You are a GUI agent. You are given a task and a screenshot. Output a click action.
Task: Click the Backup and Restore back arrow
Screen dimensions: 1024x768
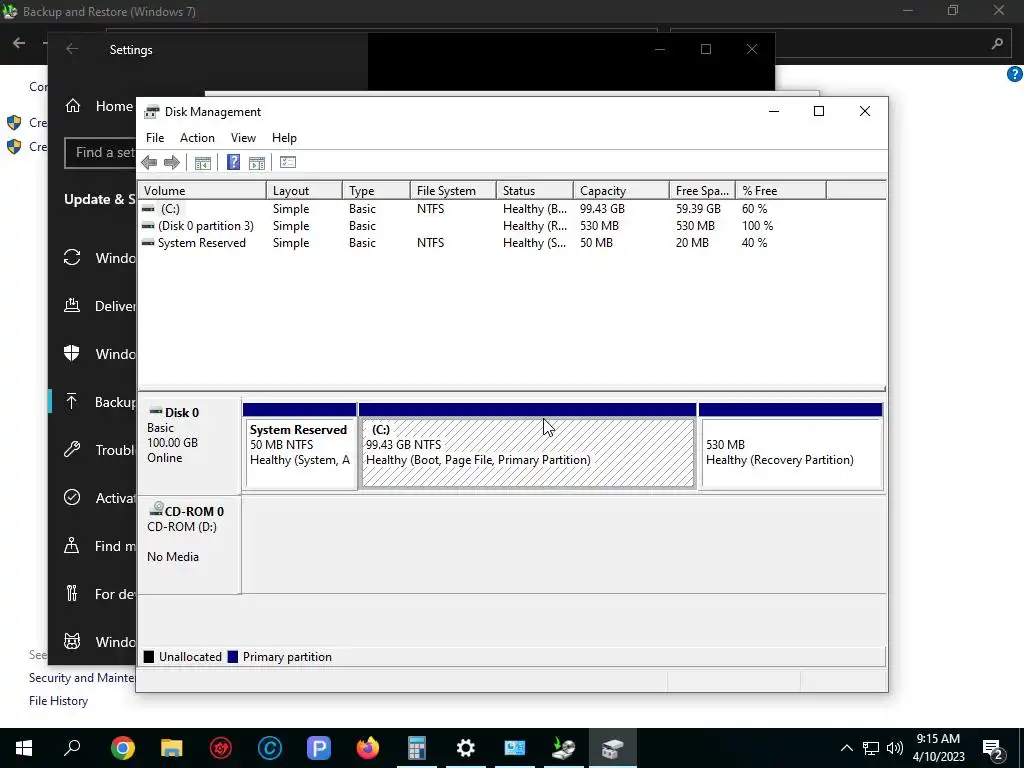(x=19, y=44)
